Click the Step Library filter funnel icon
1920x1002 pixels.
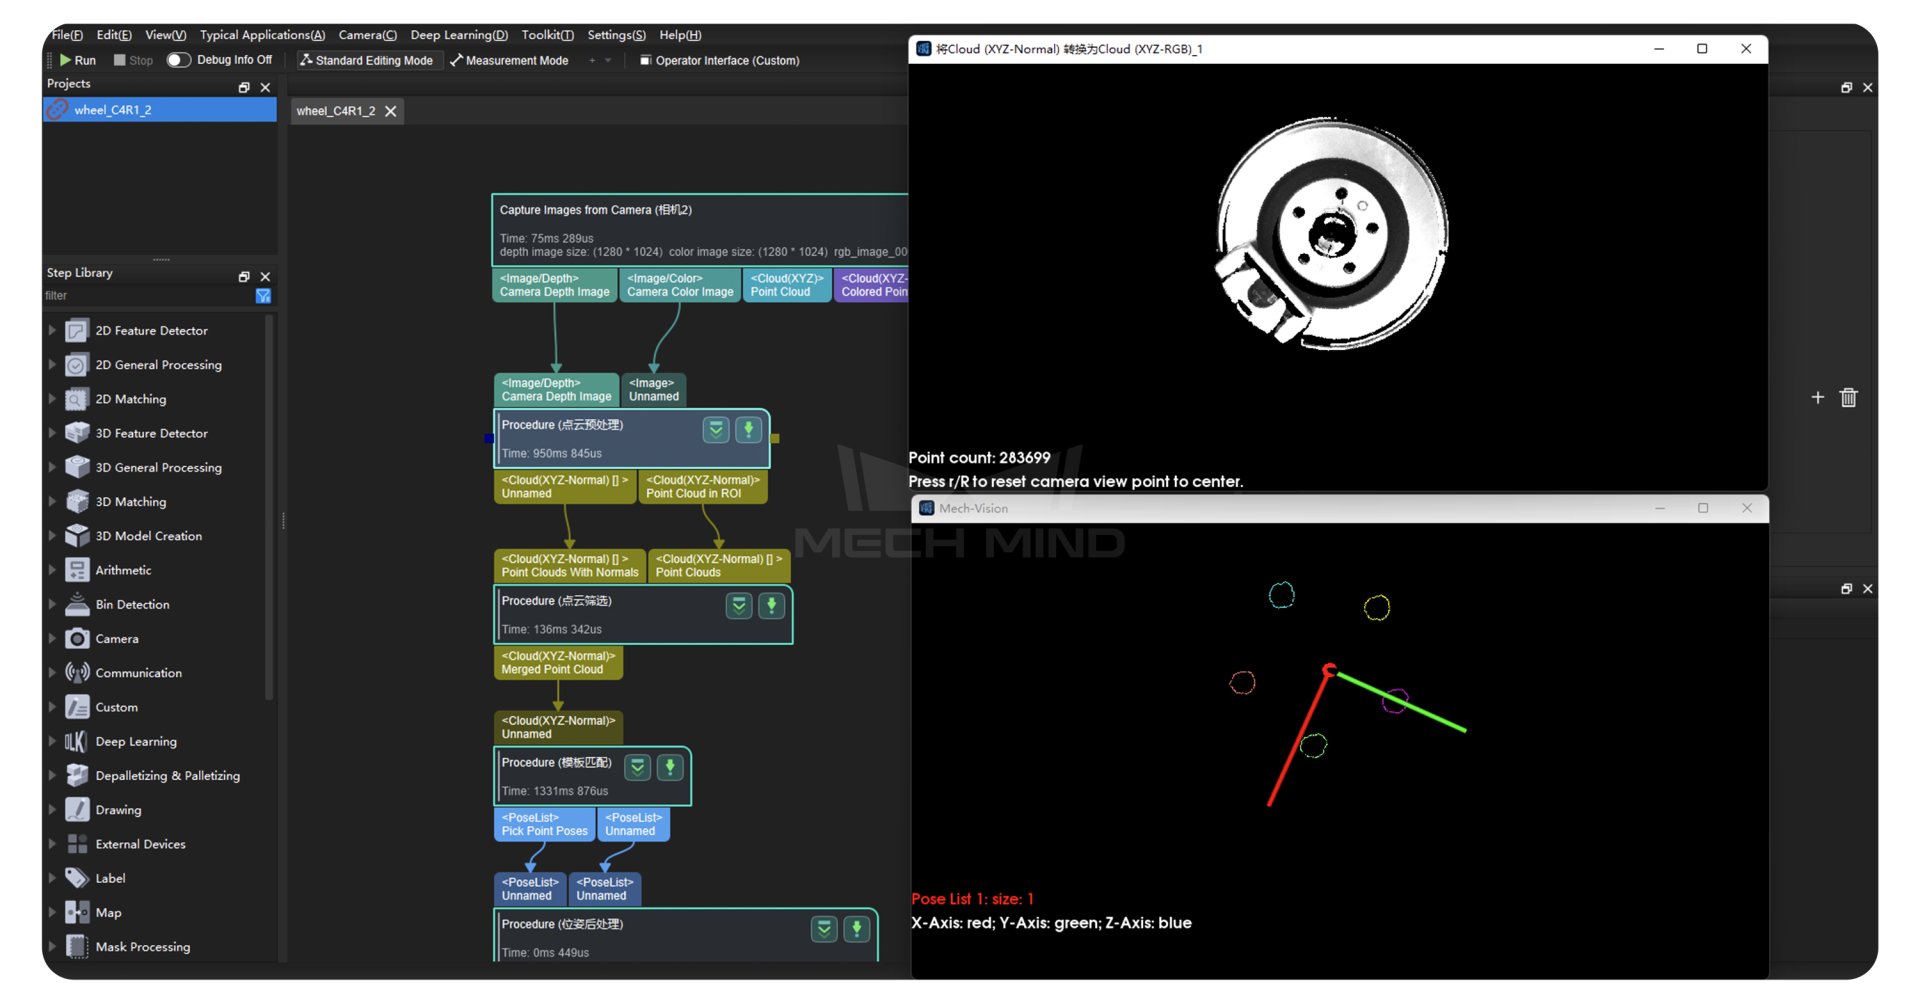click(263, 296)
